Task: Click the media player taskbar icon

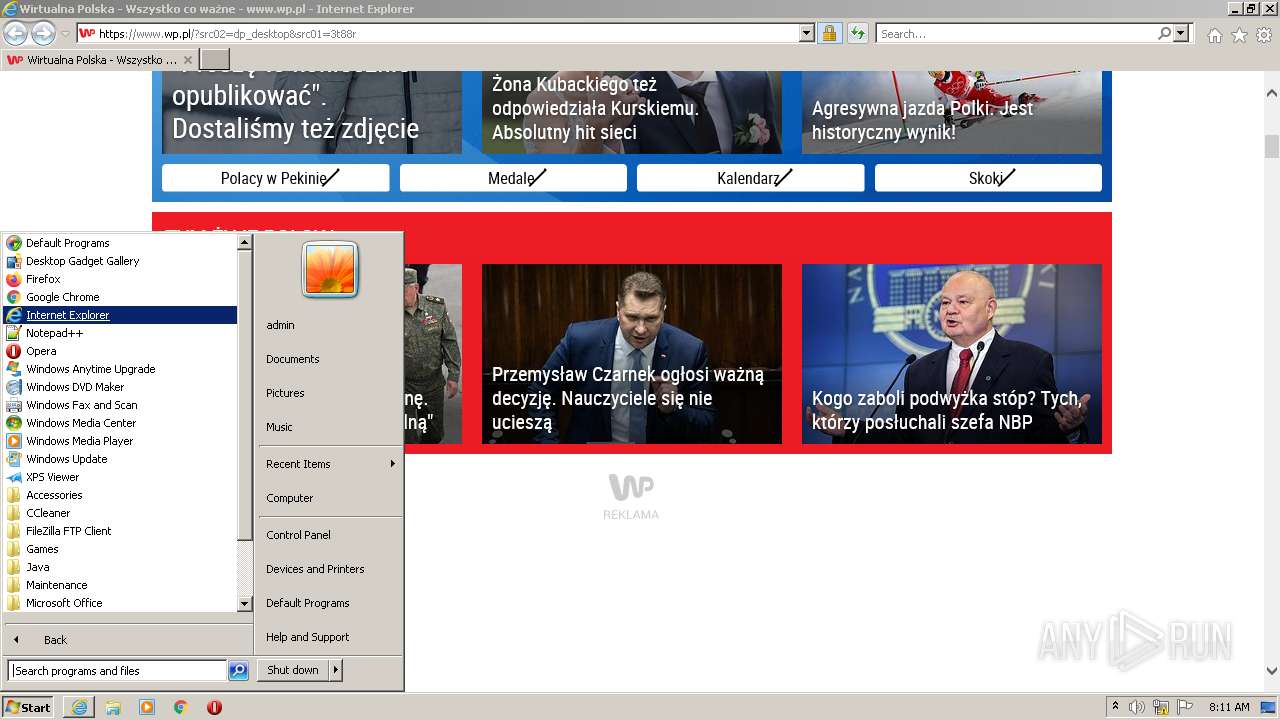Action: click(147, 707)
